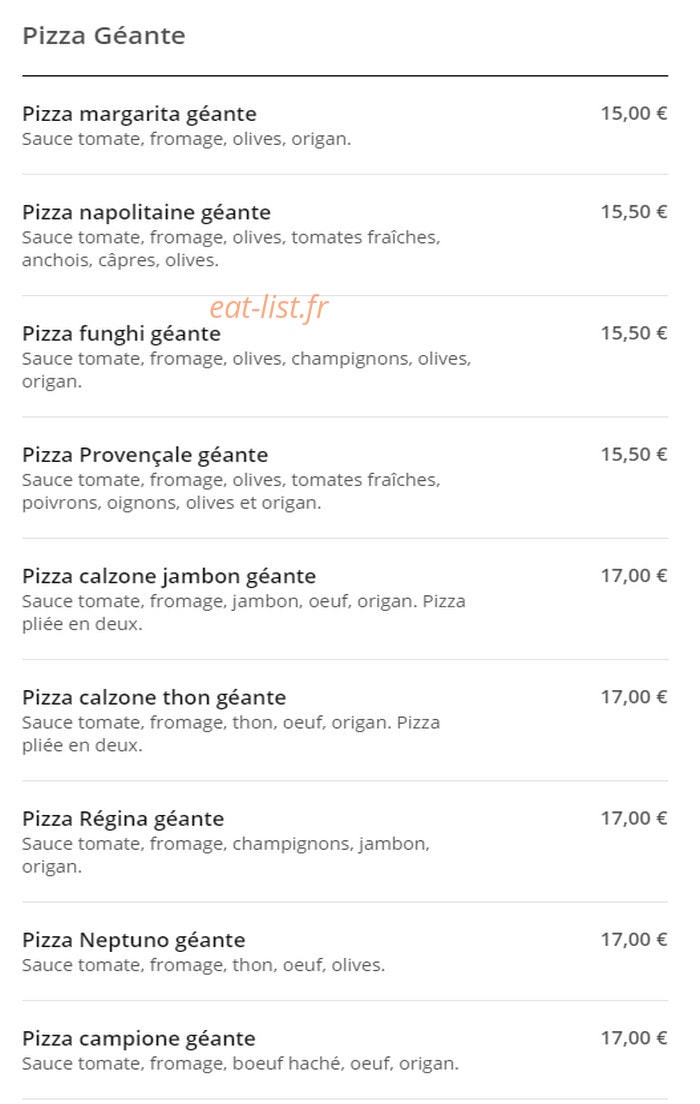The image size is (700, 1104).
Task: Click the 17,00 € price for calzone jambon
Action: pos(633,575)
